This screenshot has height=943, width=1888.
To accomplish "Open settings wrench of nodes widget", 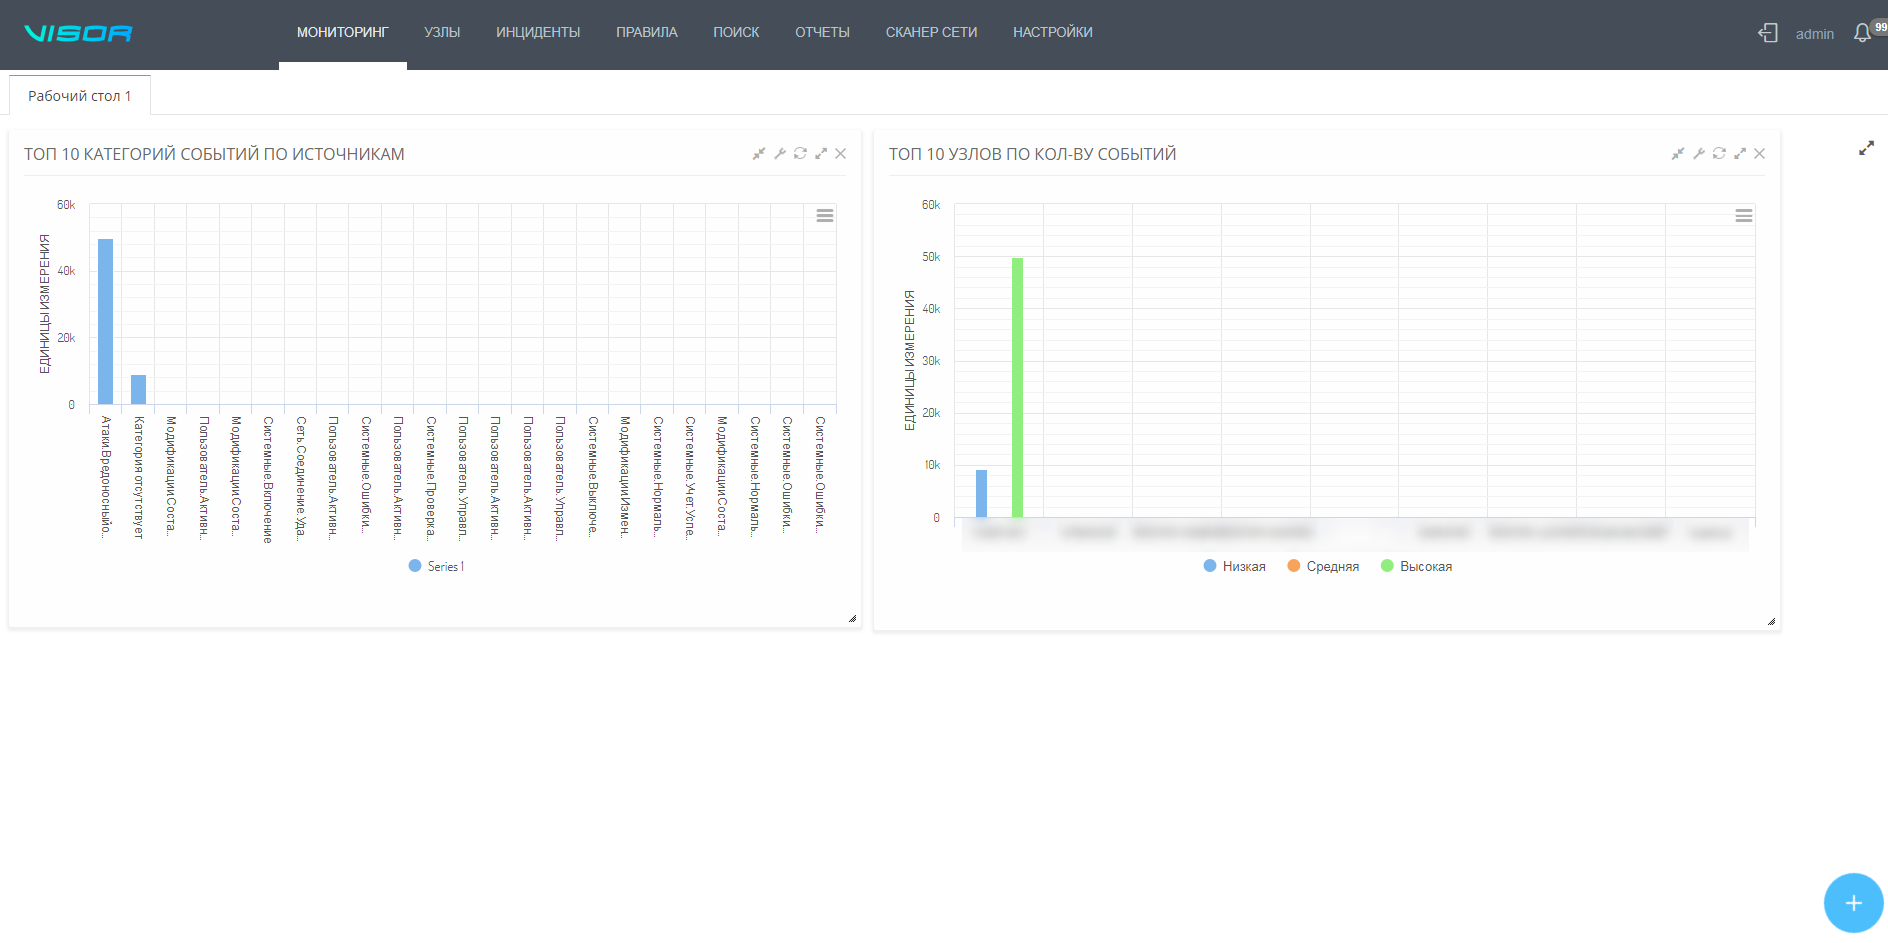I will tap(1699, 153).
